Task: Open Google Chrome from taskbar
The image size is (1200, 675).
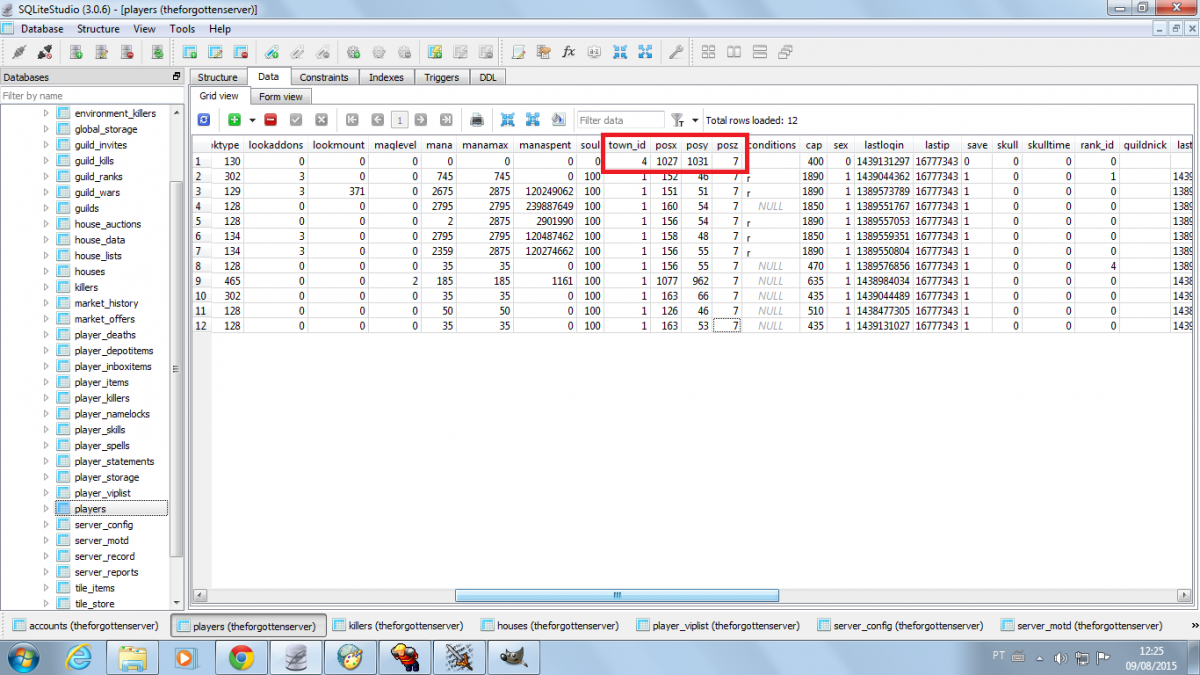Action: [x=241, y=657]
